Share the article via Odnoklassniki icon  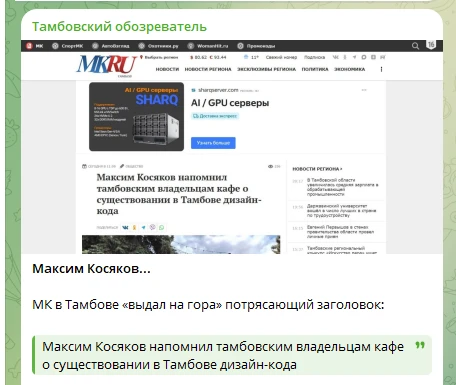pos(134,227)
